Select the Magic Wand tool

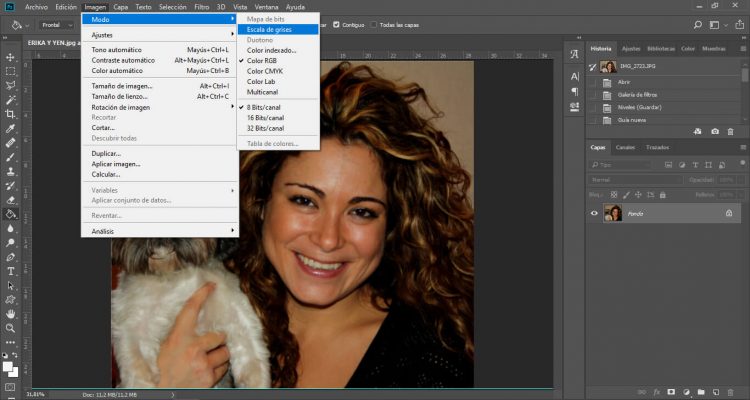[10, 100]
